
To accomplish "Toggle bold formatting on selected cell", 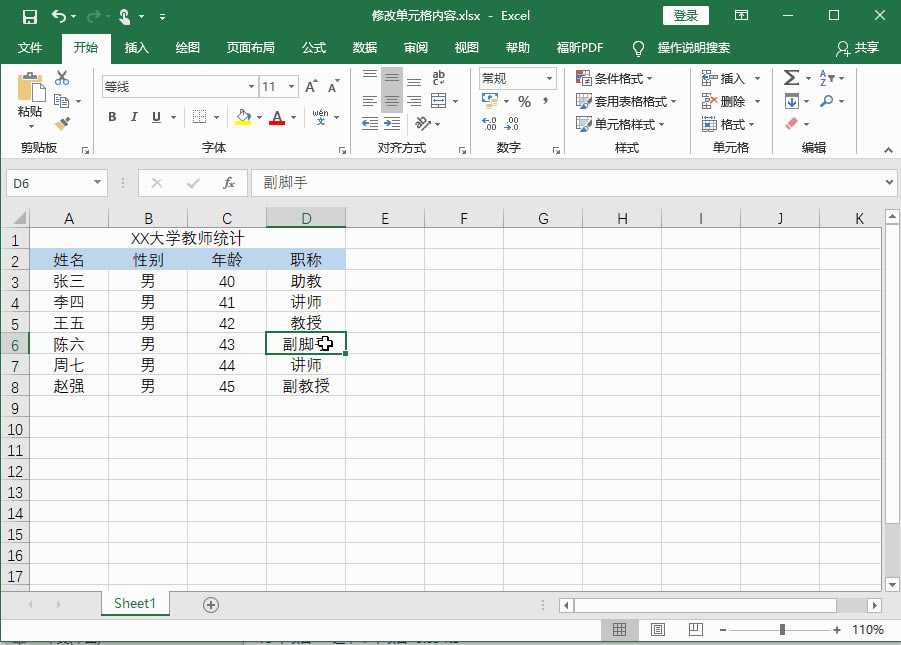I will (113, 117).
